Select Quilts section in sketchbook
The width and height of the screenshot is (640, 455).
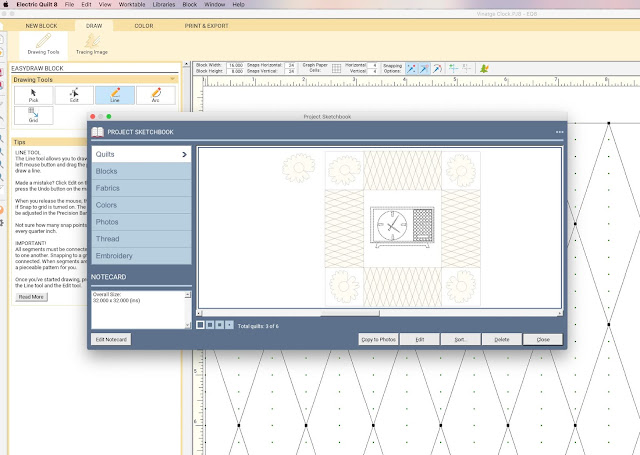[x=141, y=154]
